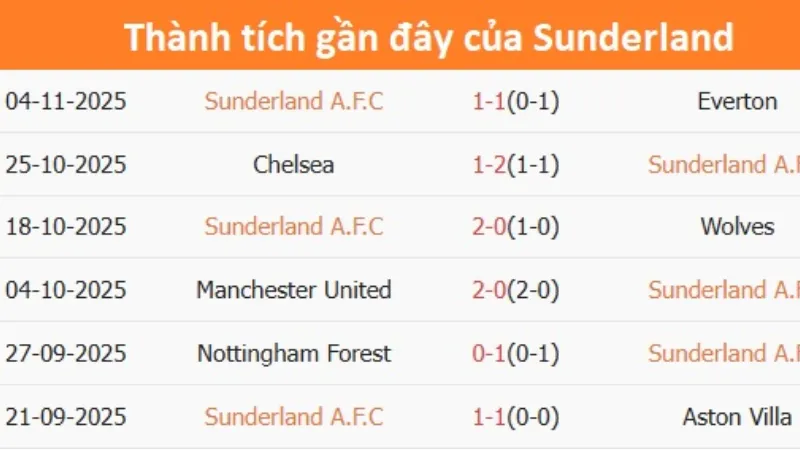Open Sunderland A.F.C in the Wolves row
Image resolution: width=800 pixels, height=450 pixels.
point(293,226)
